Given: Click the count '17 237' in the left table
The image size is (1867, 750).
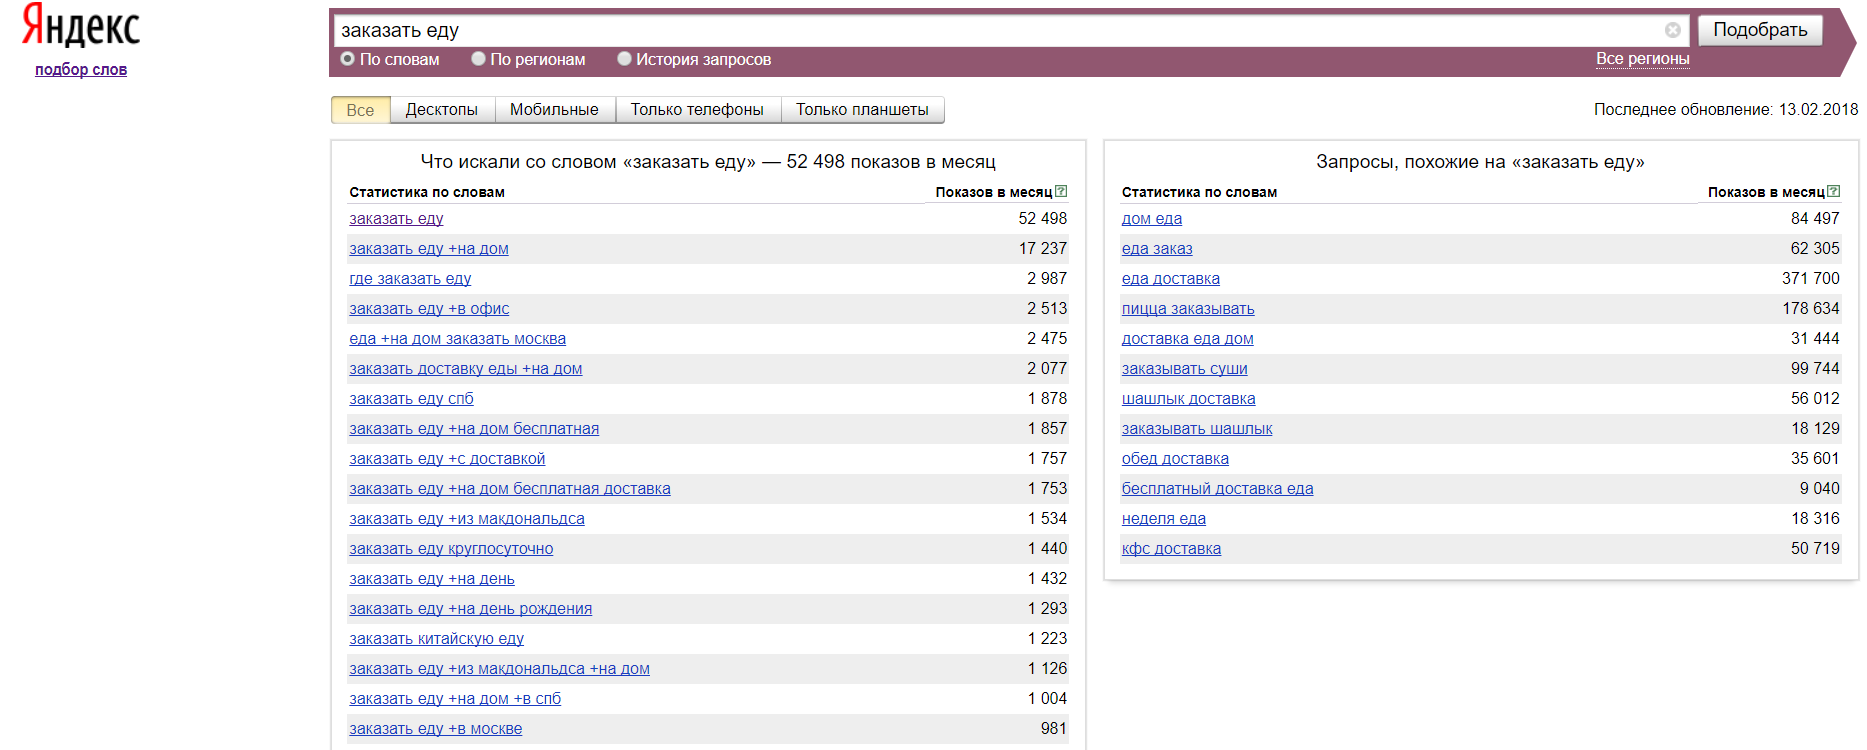Looking at the screenshot, I should point(1043,248).
